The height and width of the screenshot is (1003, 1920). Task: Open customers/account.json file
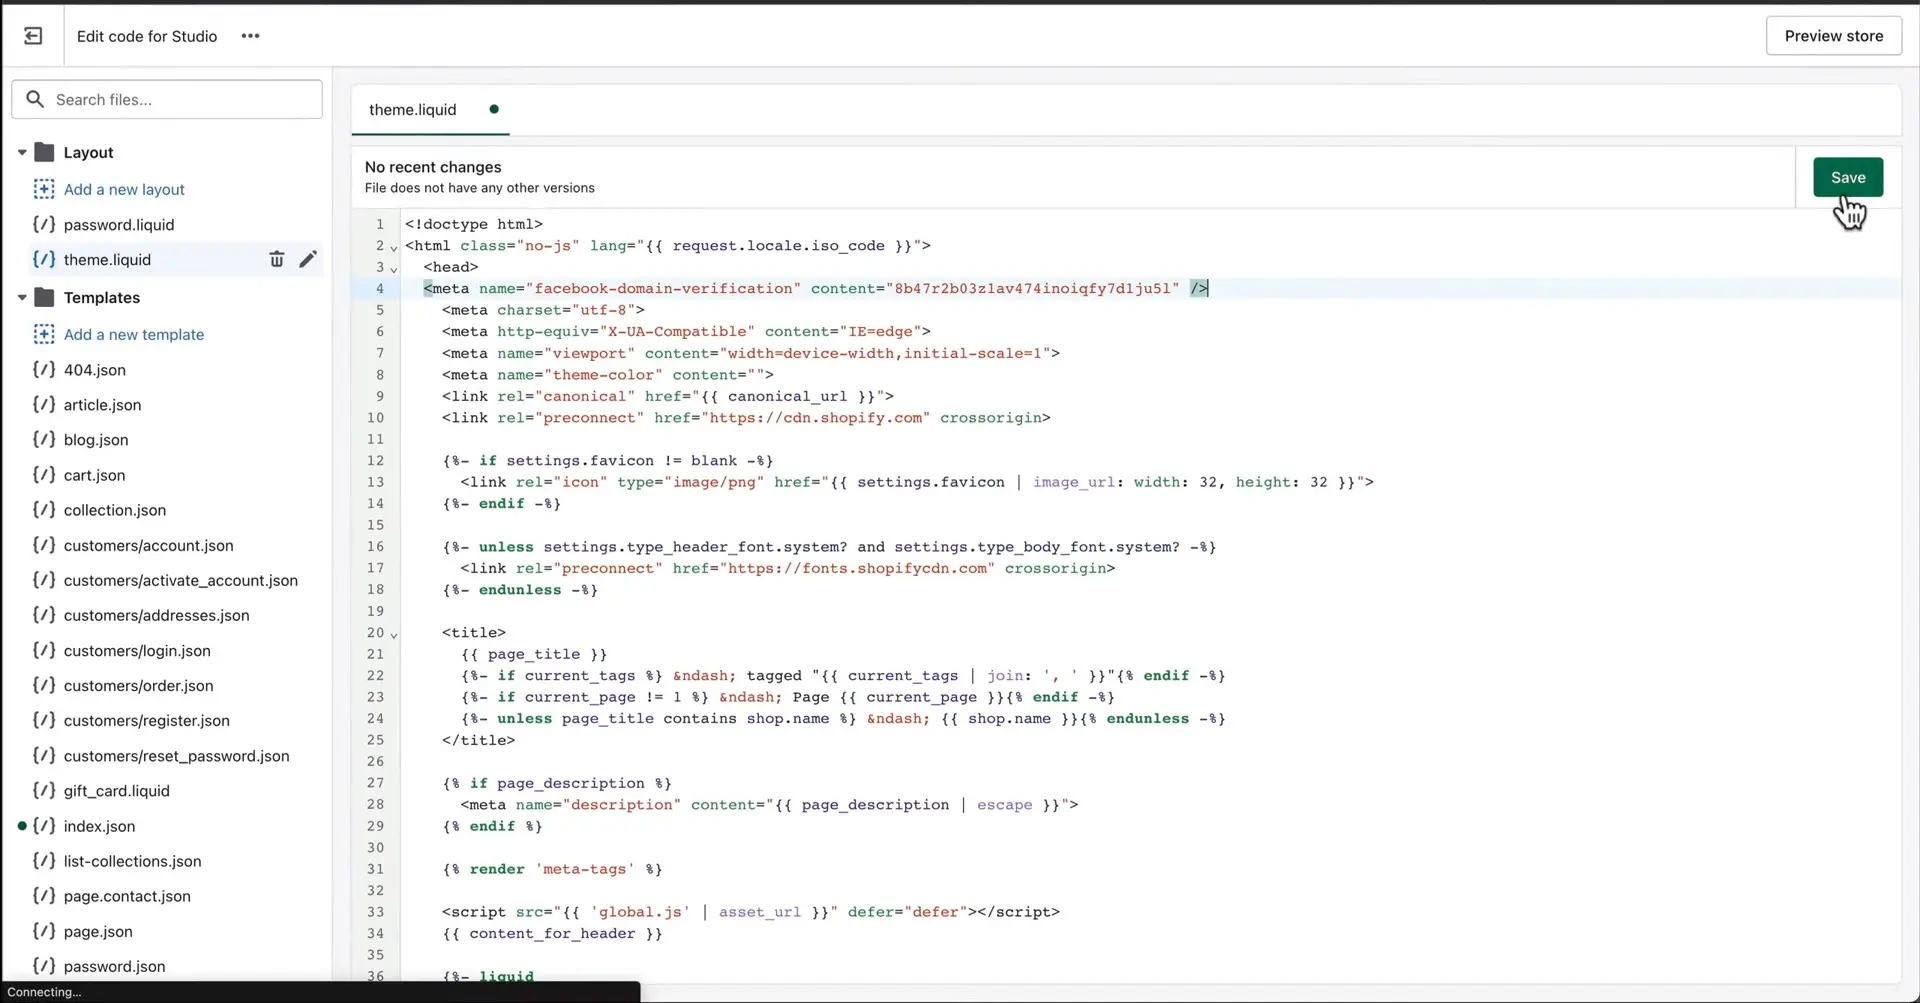[x=148, y=545]
